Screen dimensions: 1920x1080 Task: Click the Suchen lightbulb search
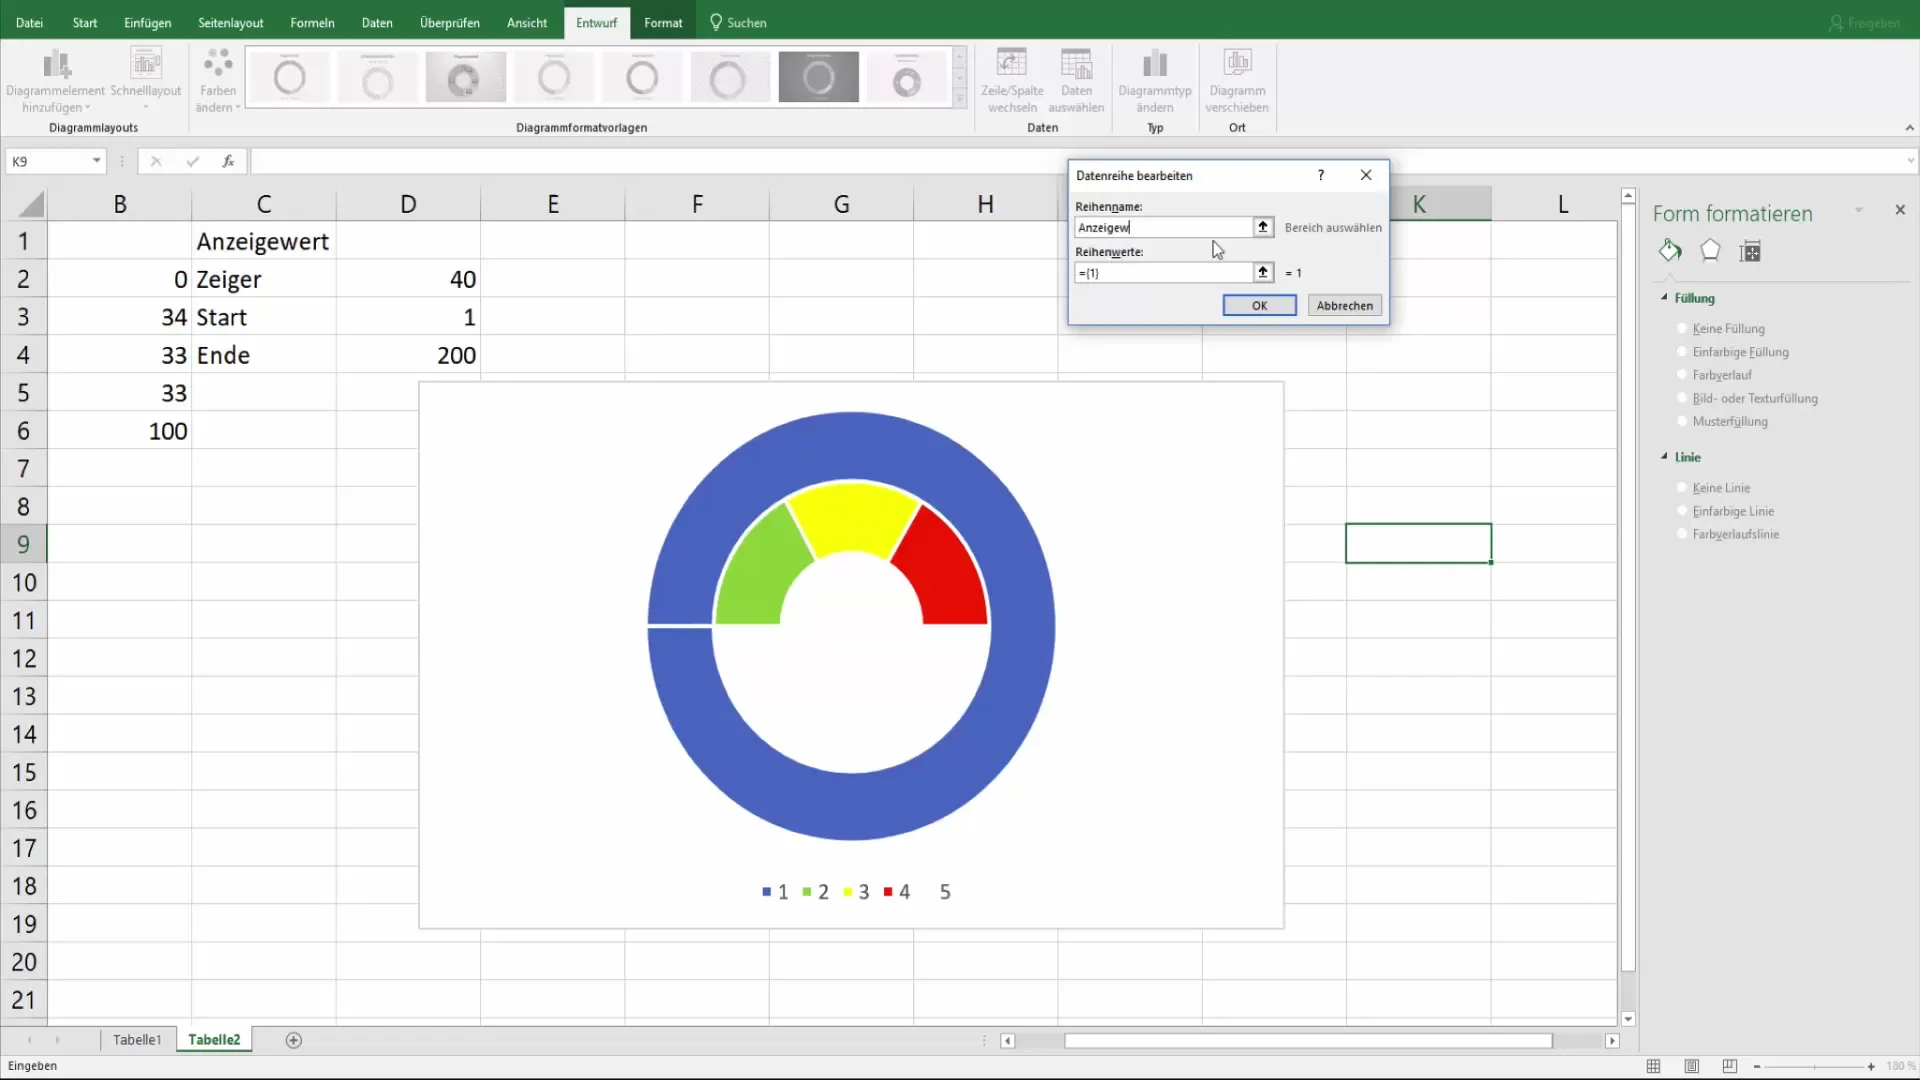[x=738, y=22]
